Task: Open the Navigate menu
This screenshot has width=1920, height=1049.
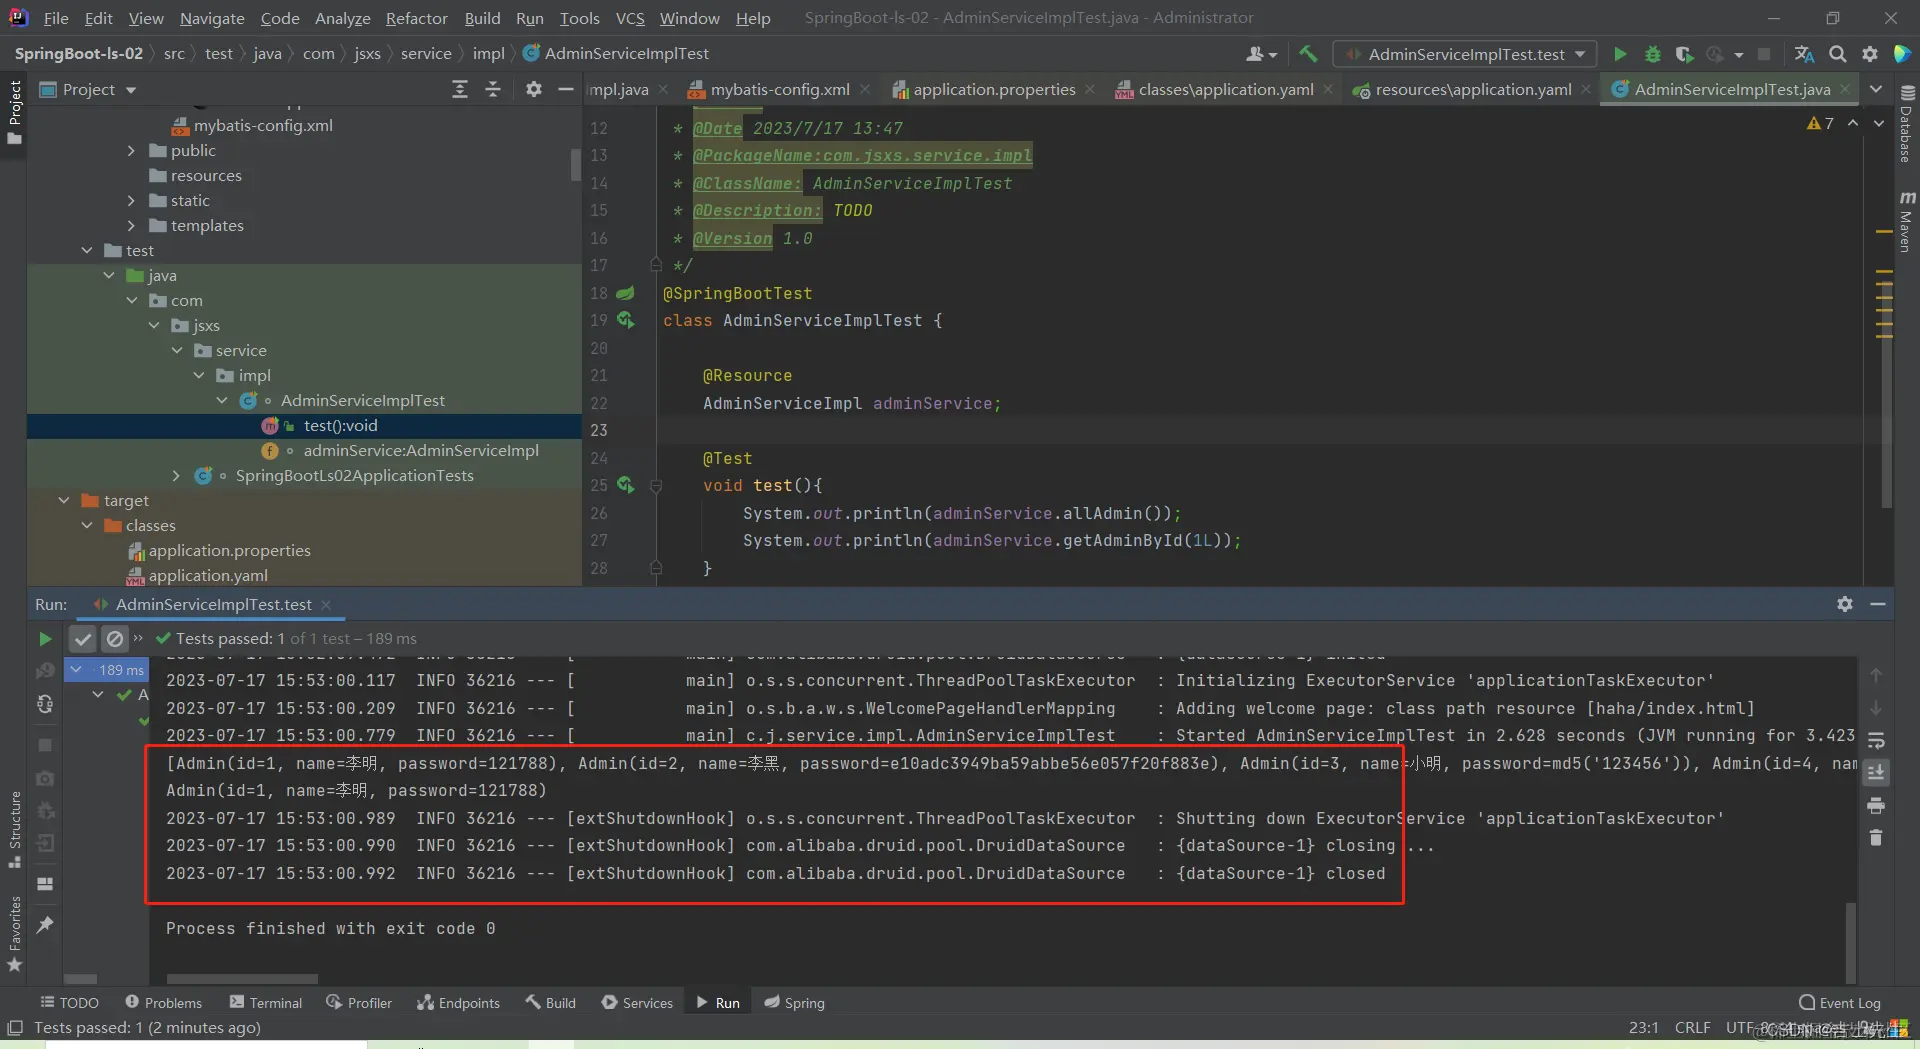Action: [x=212, y=18]
